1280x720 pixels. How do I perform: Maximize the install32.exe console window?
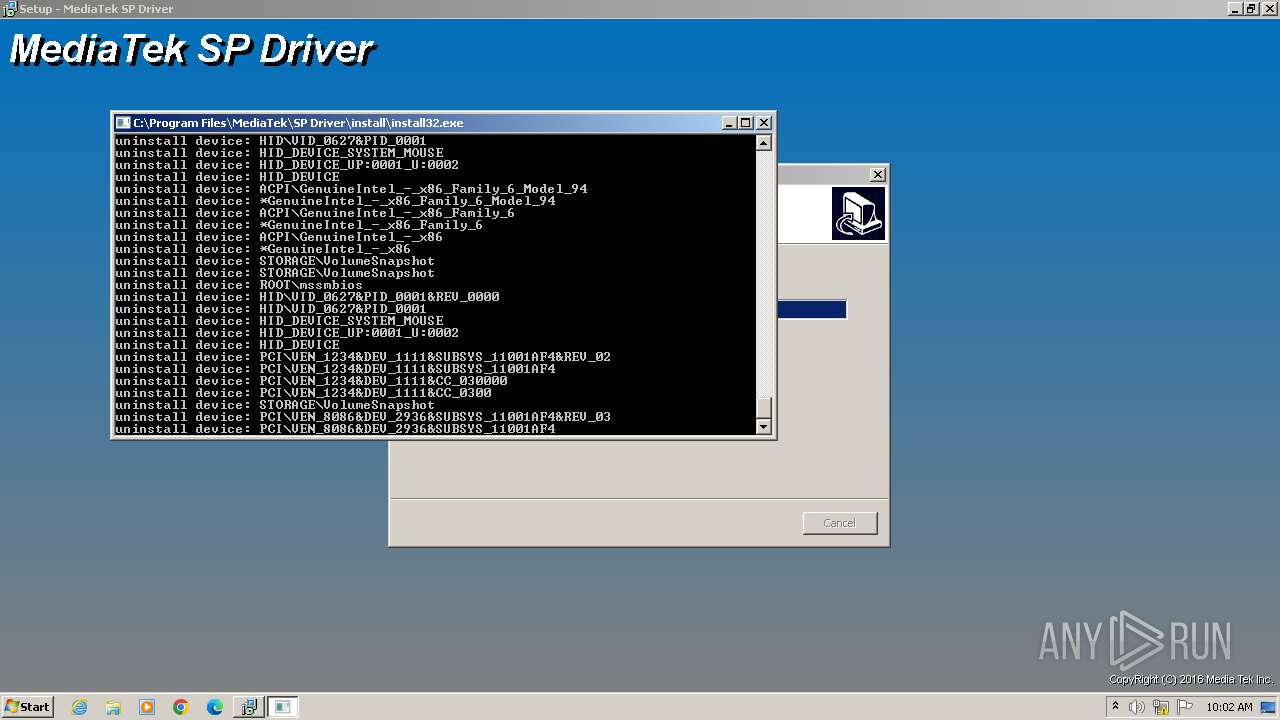click(746, 123)
